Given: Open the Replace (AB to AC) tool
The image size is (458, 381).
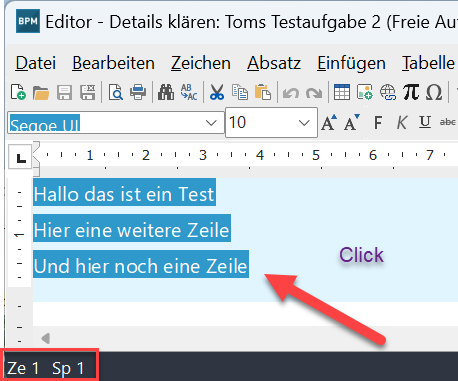Looking at the screenshot, I should [189, 92].
